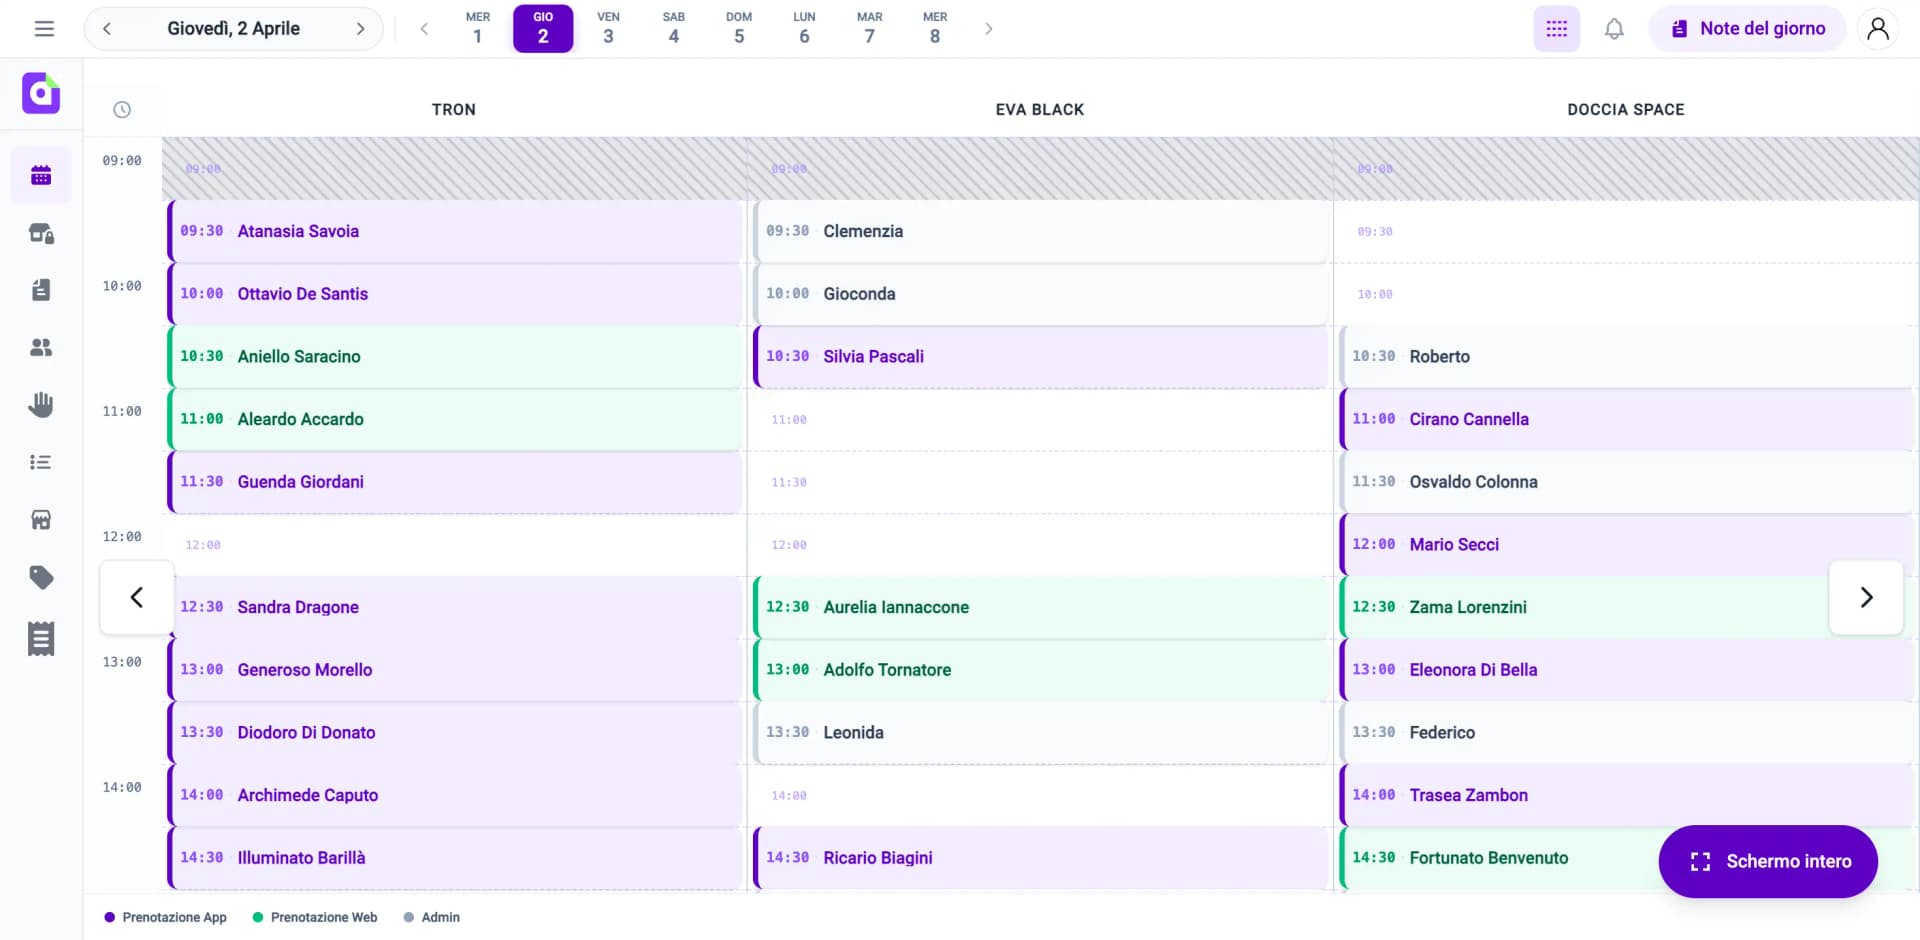Image resolution: width=1920 pixels, height=940 pixels.
Task: Open Aurelia Iannaccone 12:30 booking
Action: click(1040, 607)
